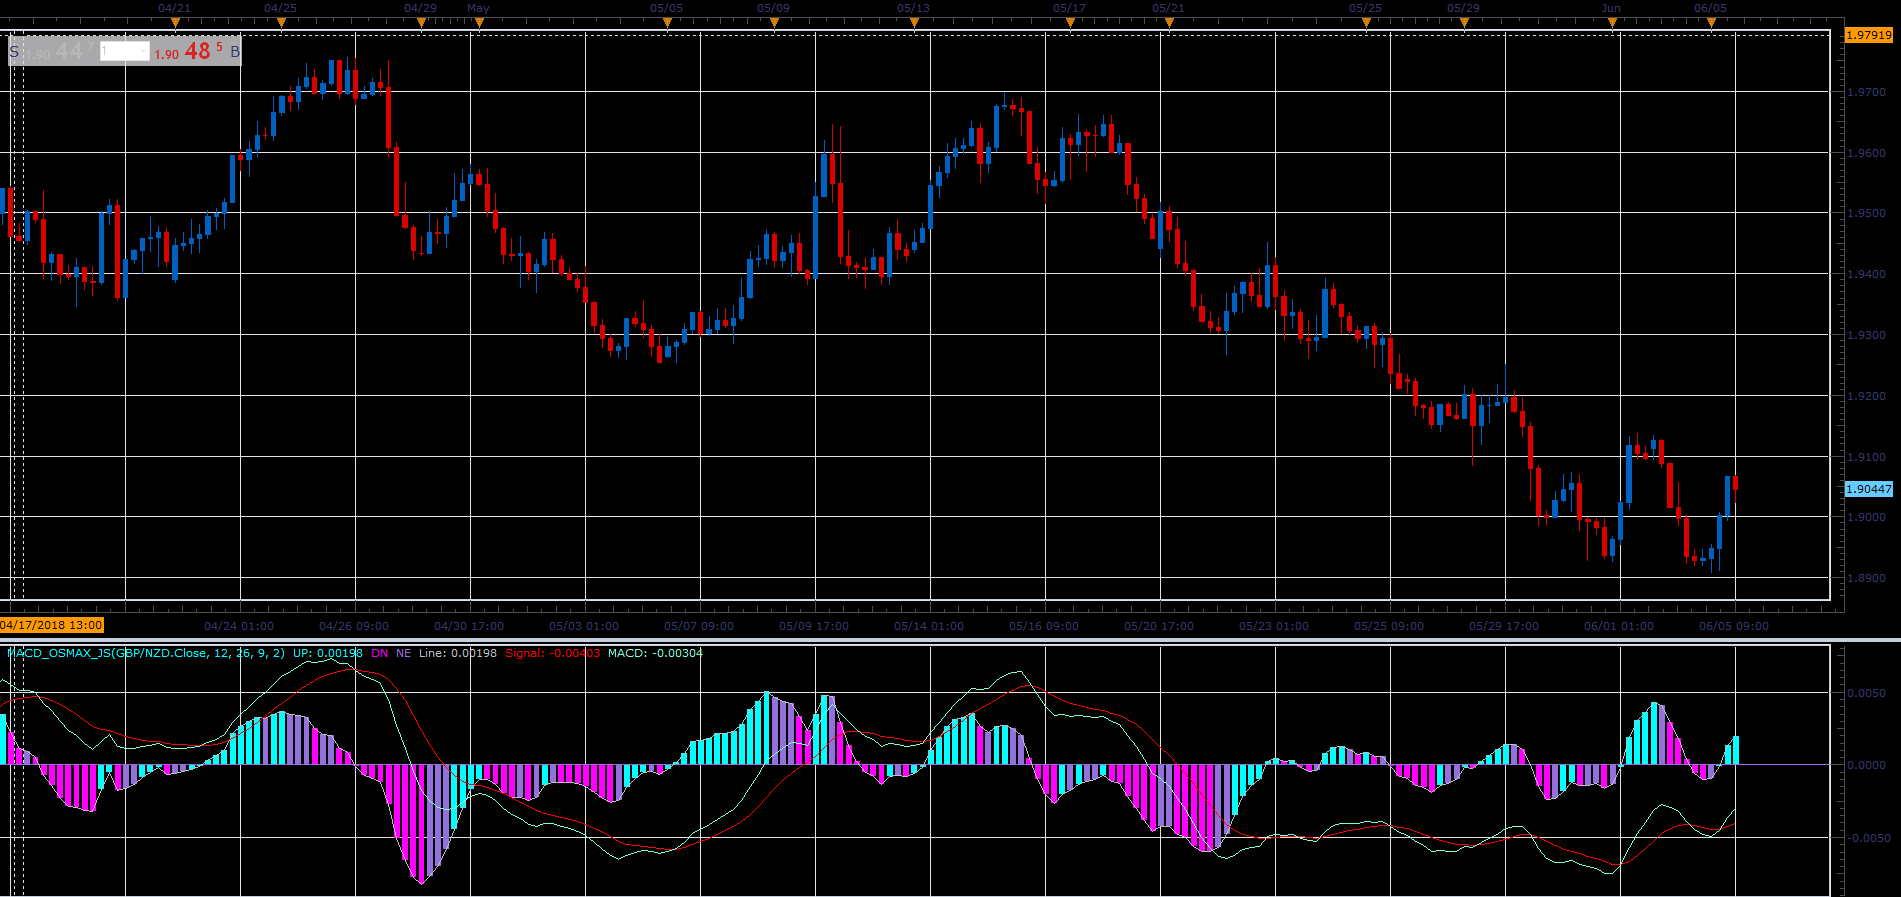Select the 04/29 orange timeline marker
The image size is (1901, 897).
pyautogui.click(x=421, y=22)
